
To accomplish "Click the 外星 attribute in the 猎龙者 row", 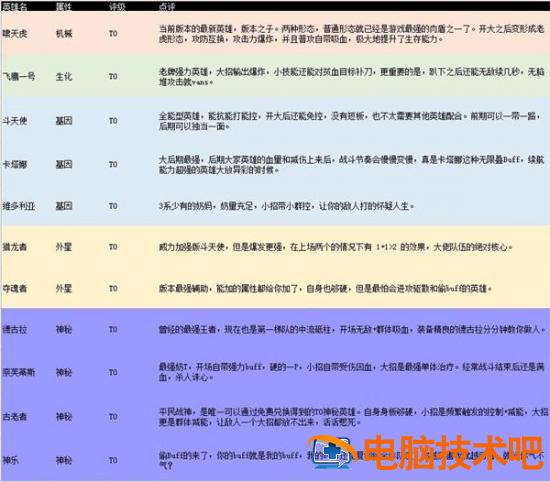I will pos(64,247).
